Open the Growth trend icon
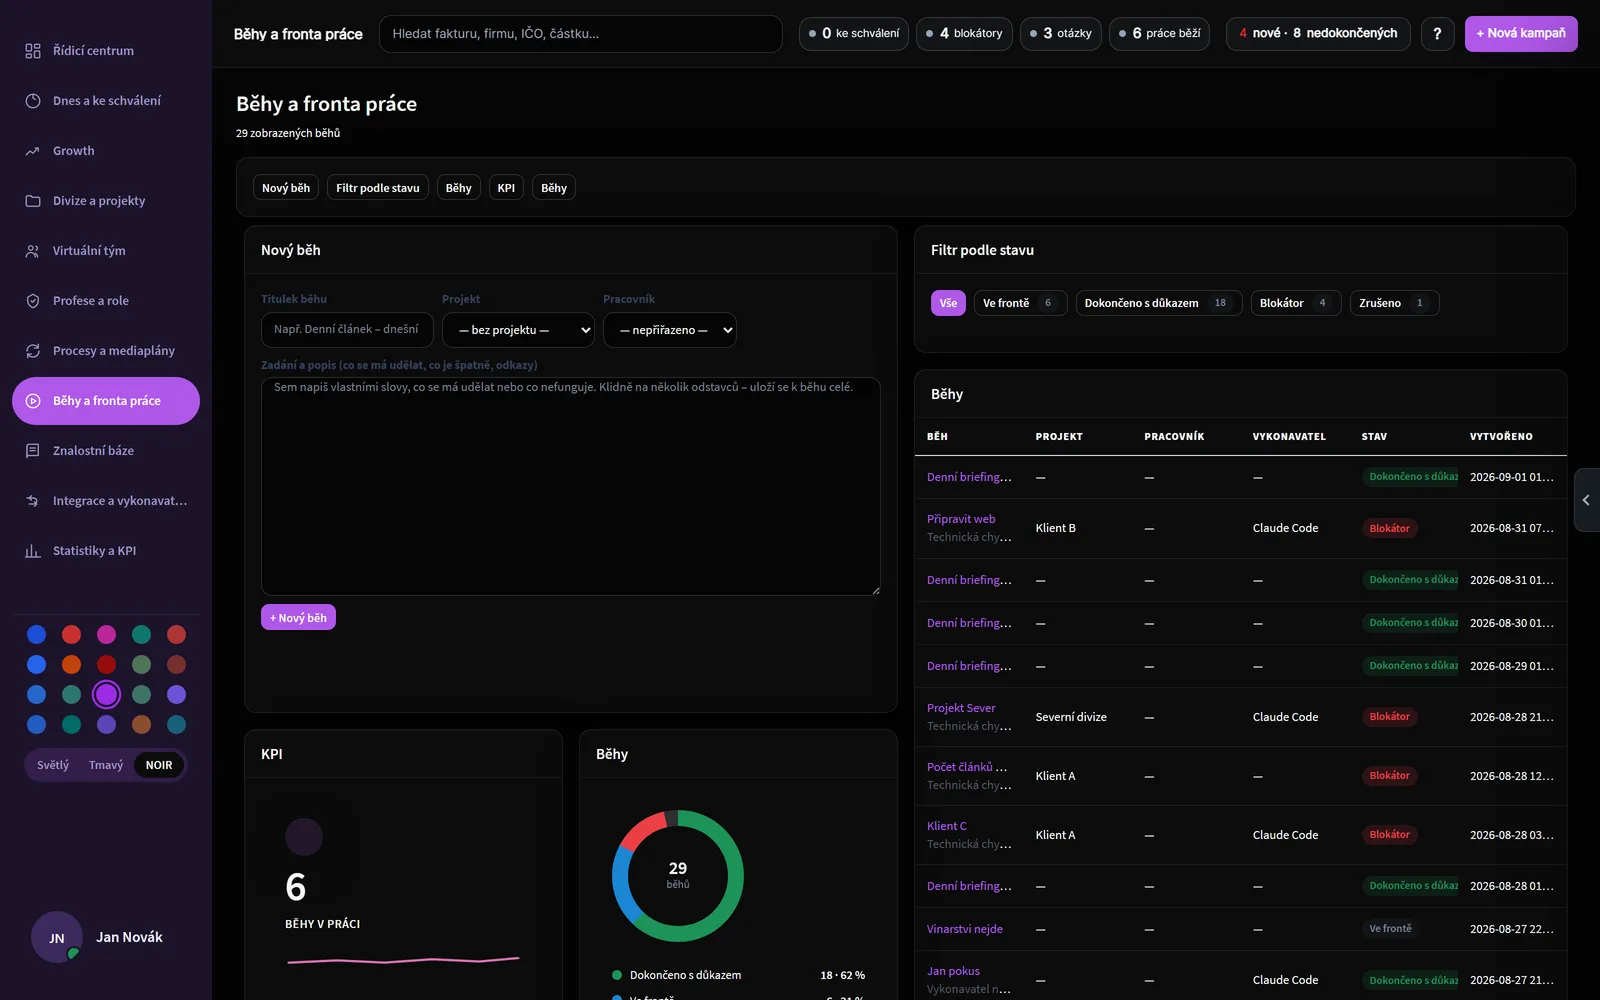 click(x=33, y=151)
